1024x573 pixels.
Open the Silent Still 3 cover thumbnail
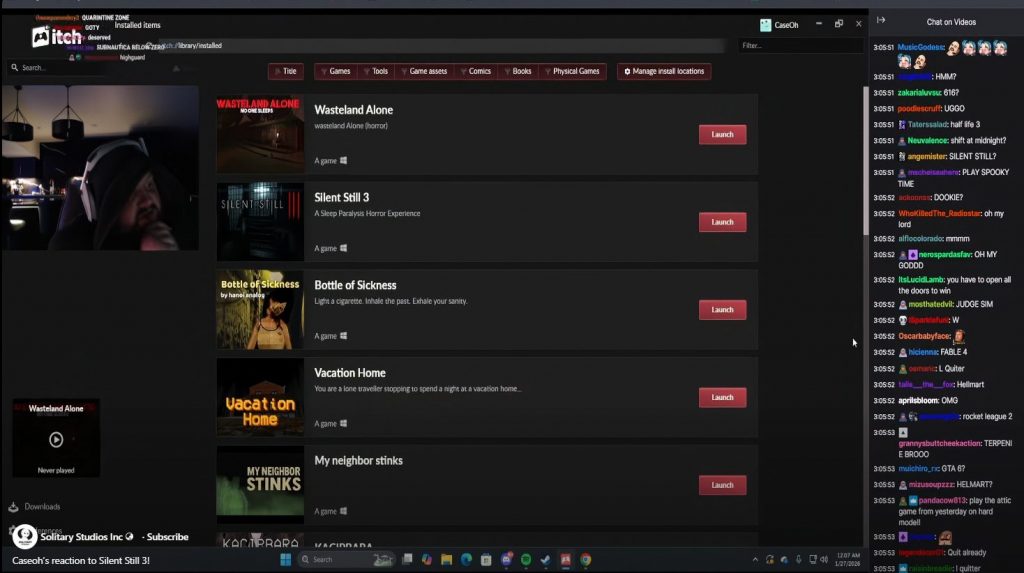point(260,221)
